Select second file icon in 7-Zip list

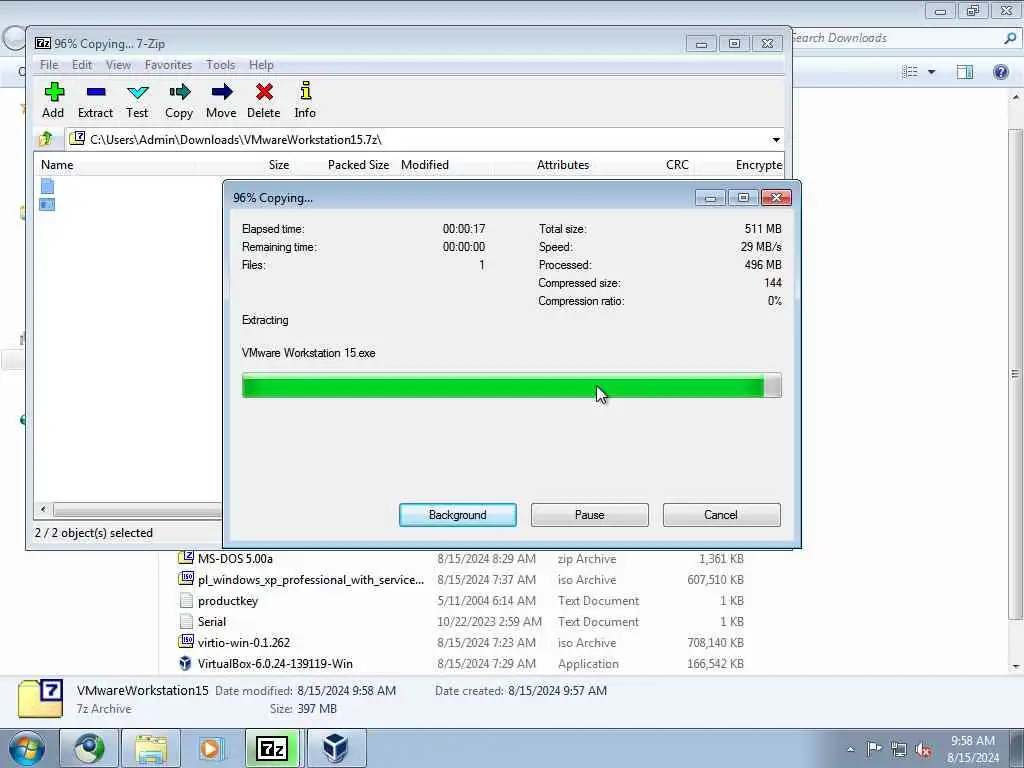coord(47,204)
